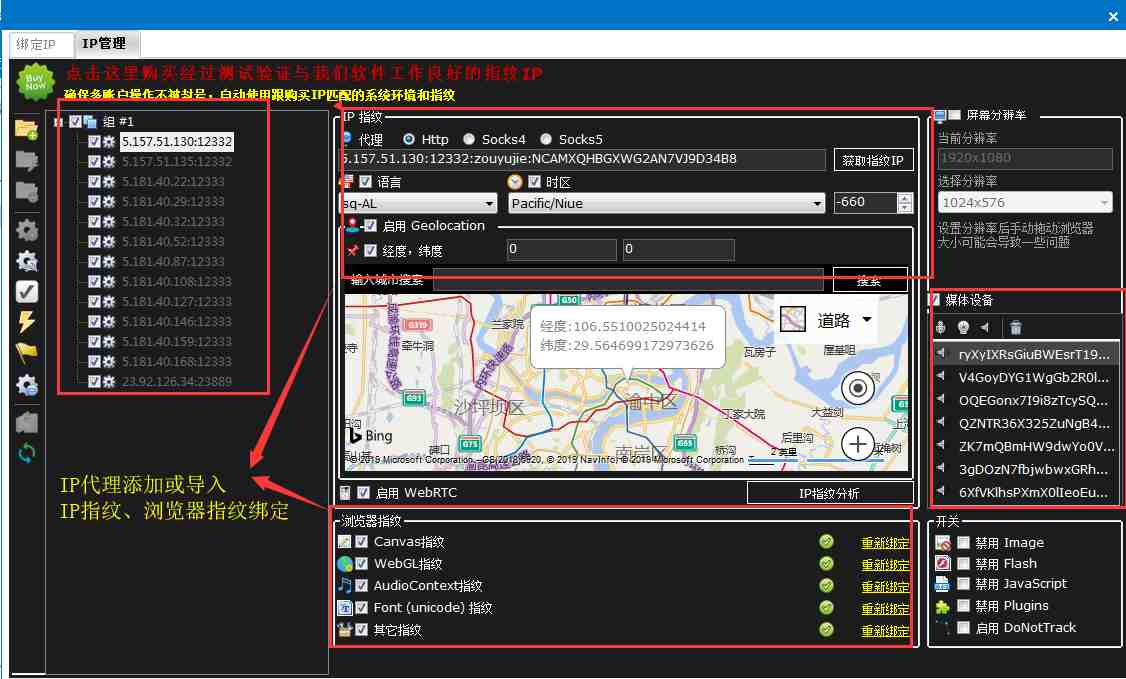Click the city search input field
The height and width of the screenshot is (679, 1126).
pyautogui.click(x=628, y=281)
